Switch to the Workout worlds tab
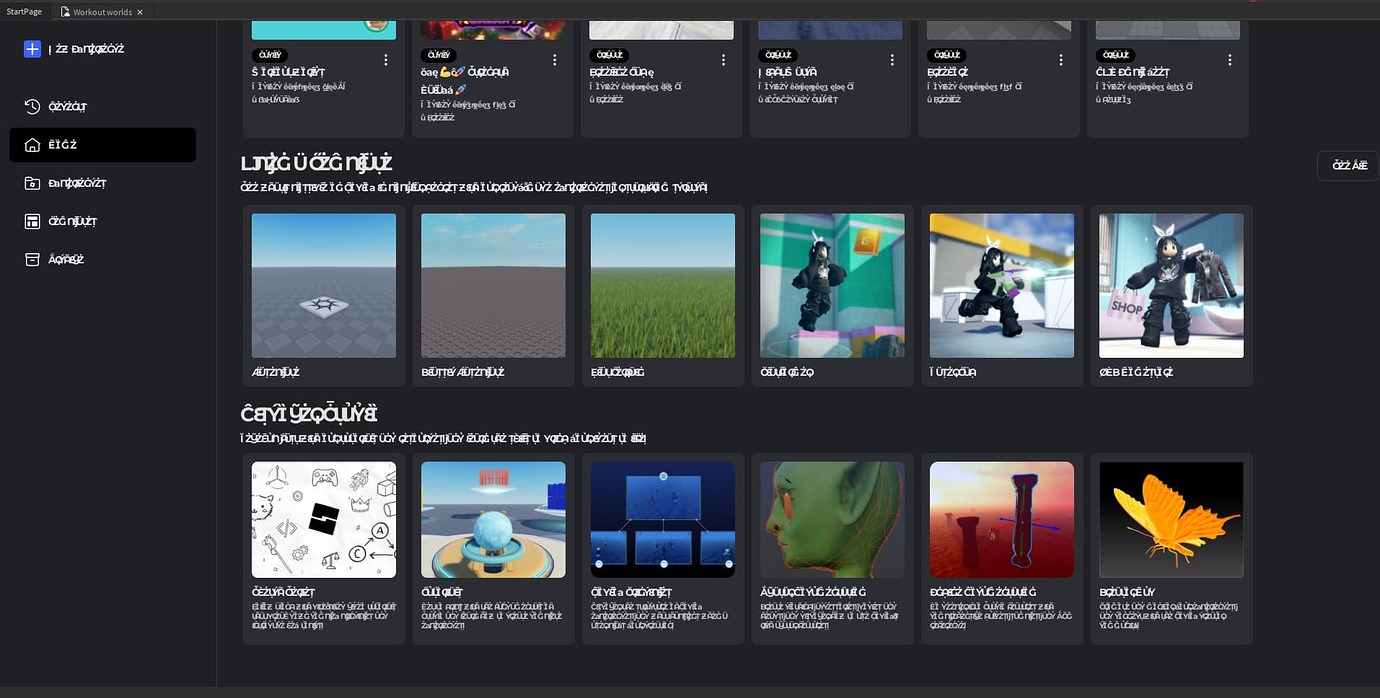The height and width of the screenshot is (698, 1380). click(x=100, y=12)
